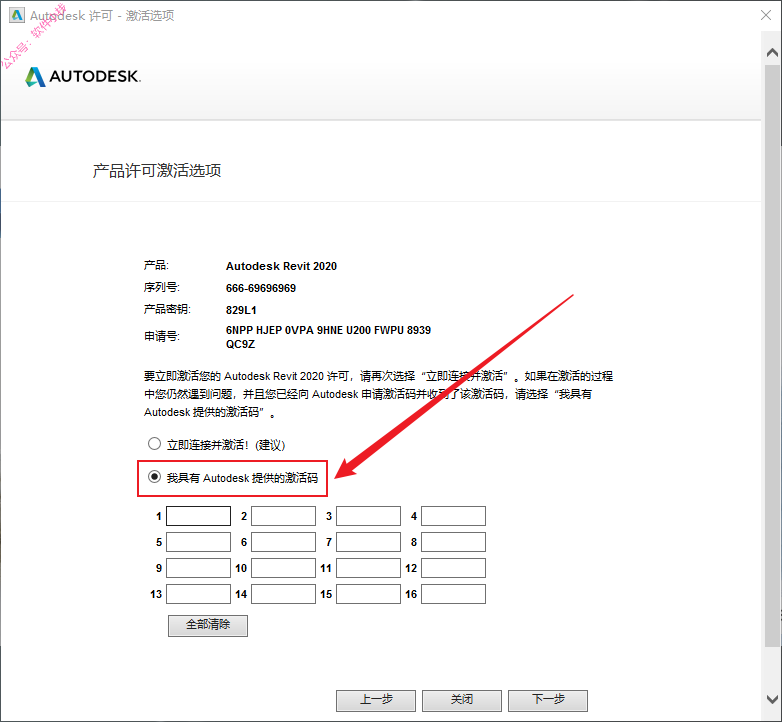Click activation code field 15
Viewport: 782px width, 722px height.
(x=369, y=594)
